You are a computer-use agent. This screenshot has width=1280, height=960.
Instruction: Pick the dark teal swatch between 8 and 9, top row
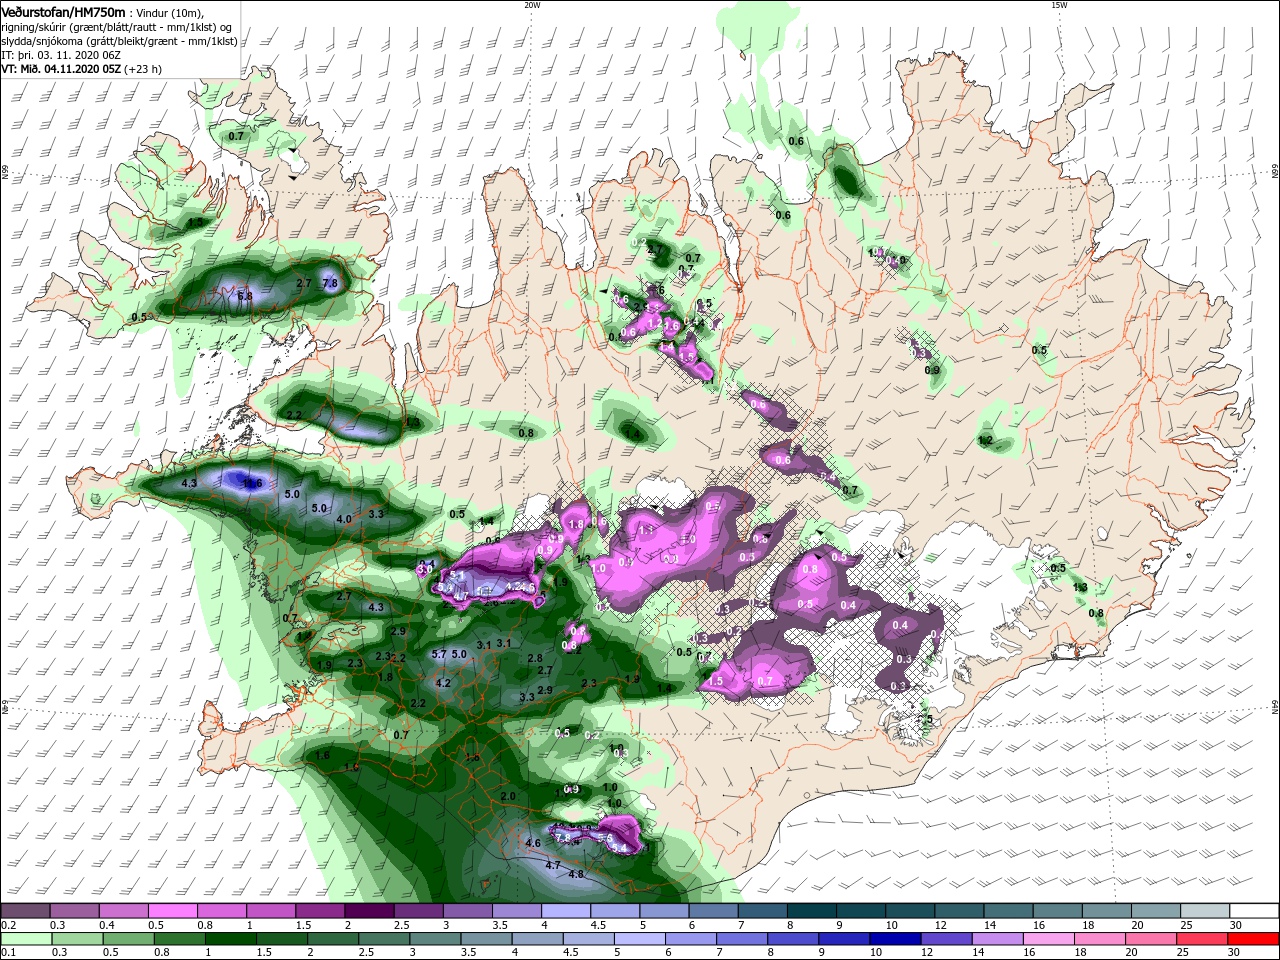(812, 911)
